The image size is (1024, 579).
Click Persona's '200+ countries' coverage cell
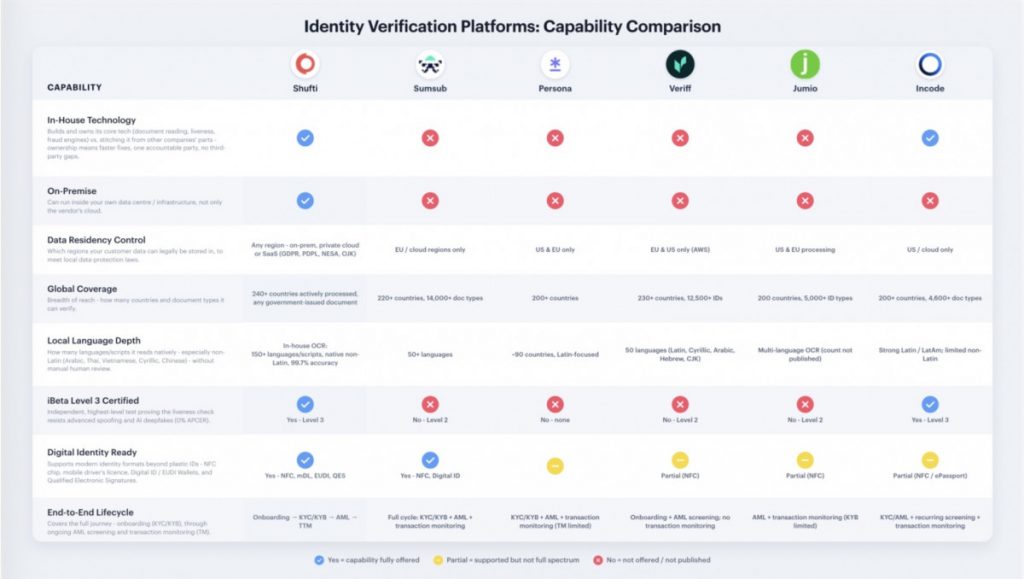tap(555, 298)
